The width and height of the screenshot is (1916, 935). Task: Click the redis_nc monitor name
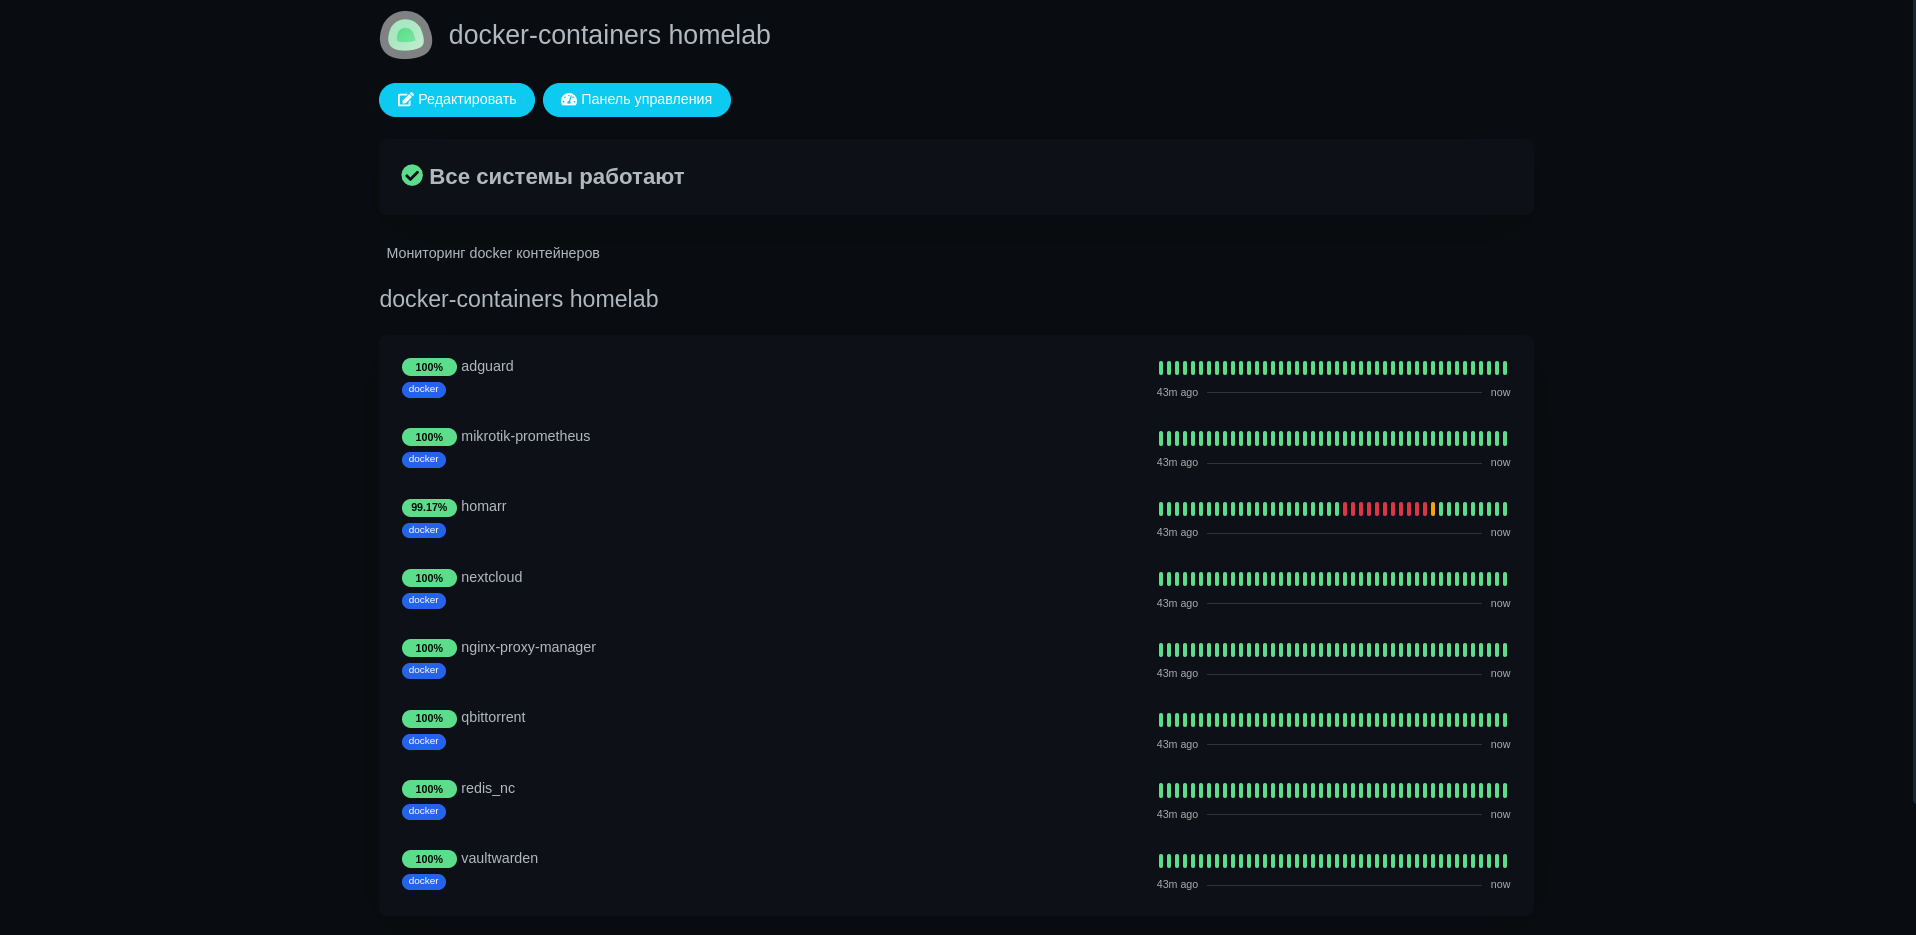tap(488, 788)
